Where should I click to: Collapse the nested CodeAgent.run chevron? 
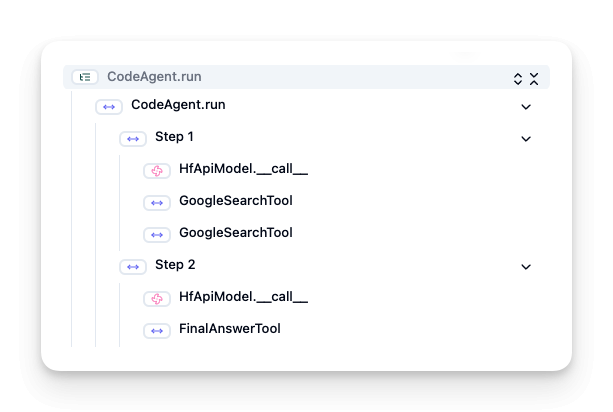[x=526, y=107]
